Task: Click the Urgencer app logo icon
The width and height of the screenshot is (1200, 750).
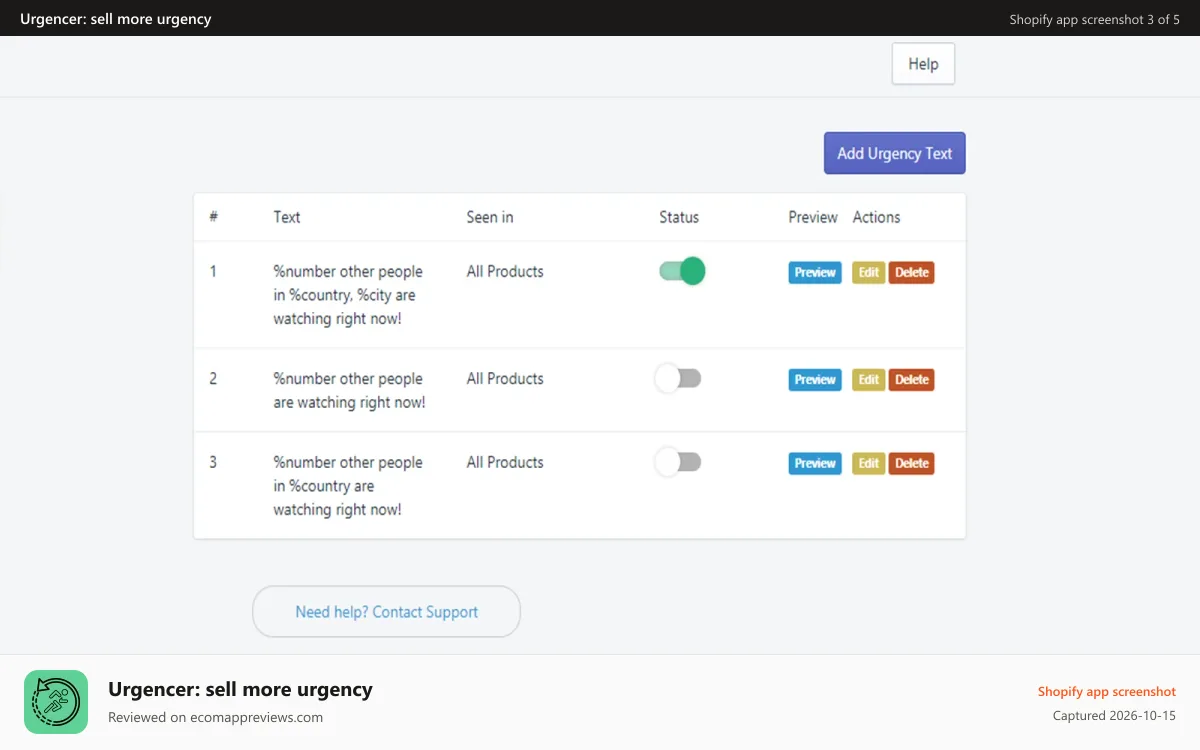Action: coord(56,702)
